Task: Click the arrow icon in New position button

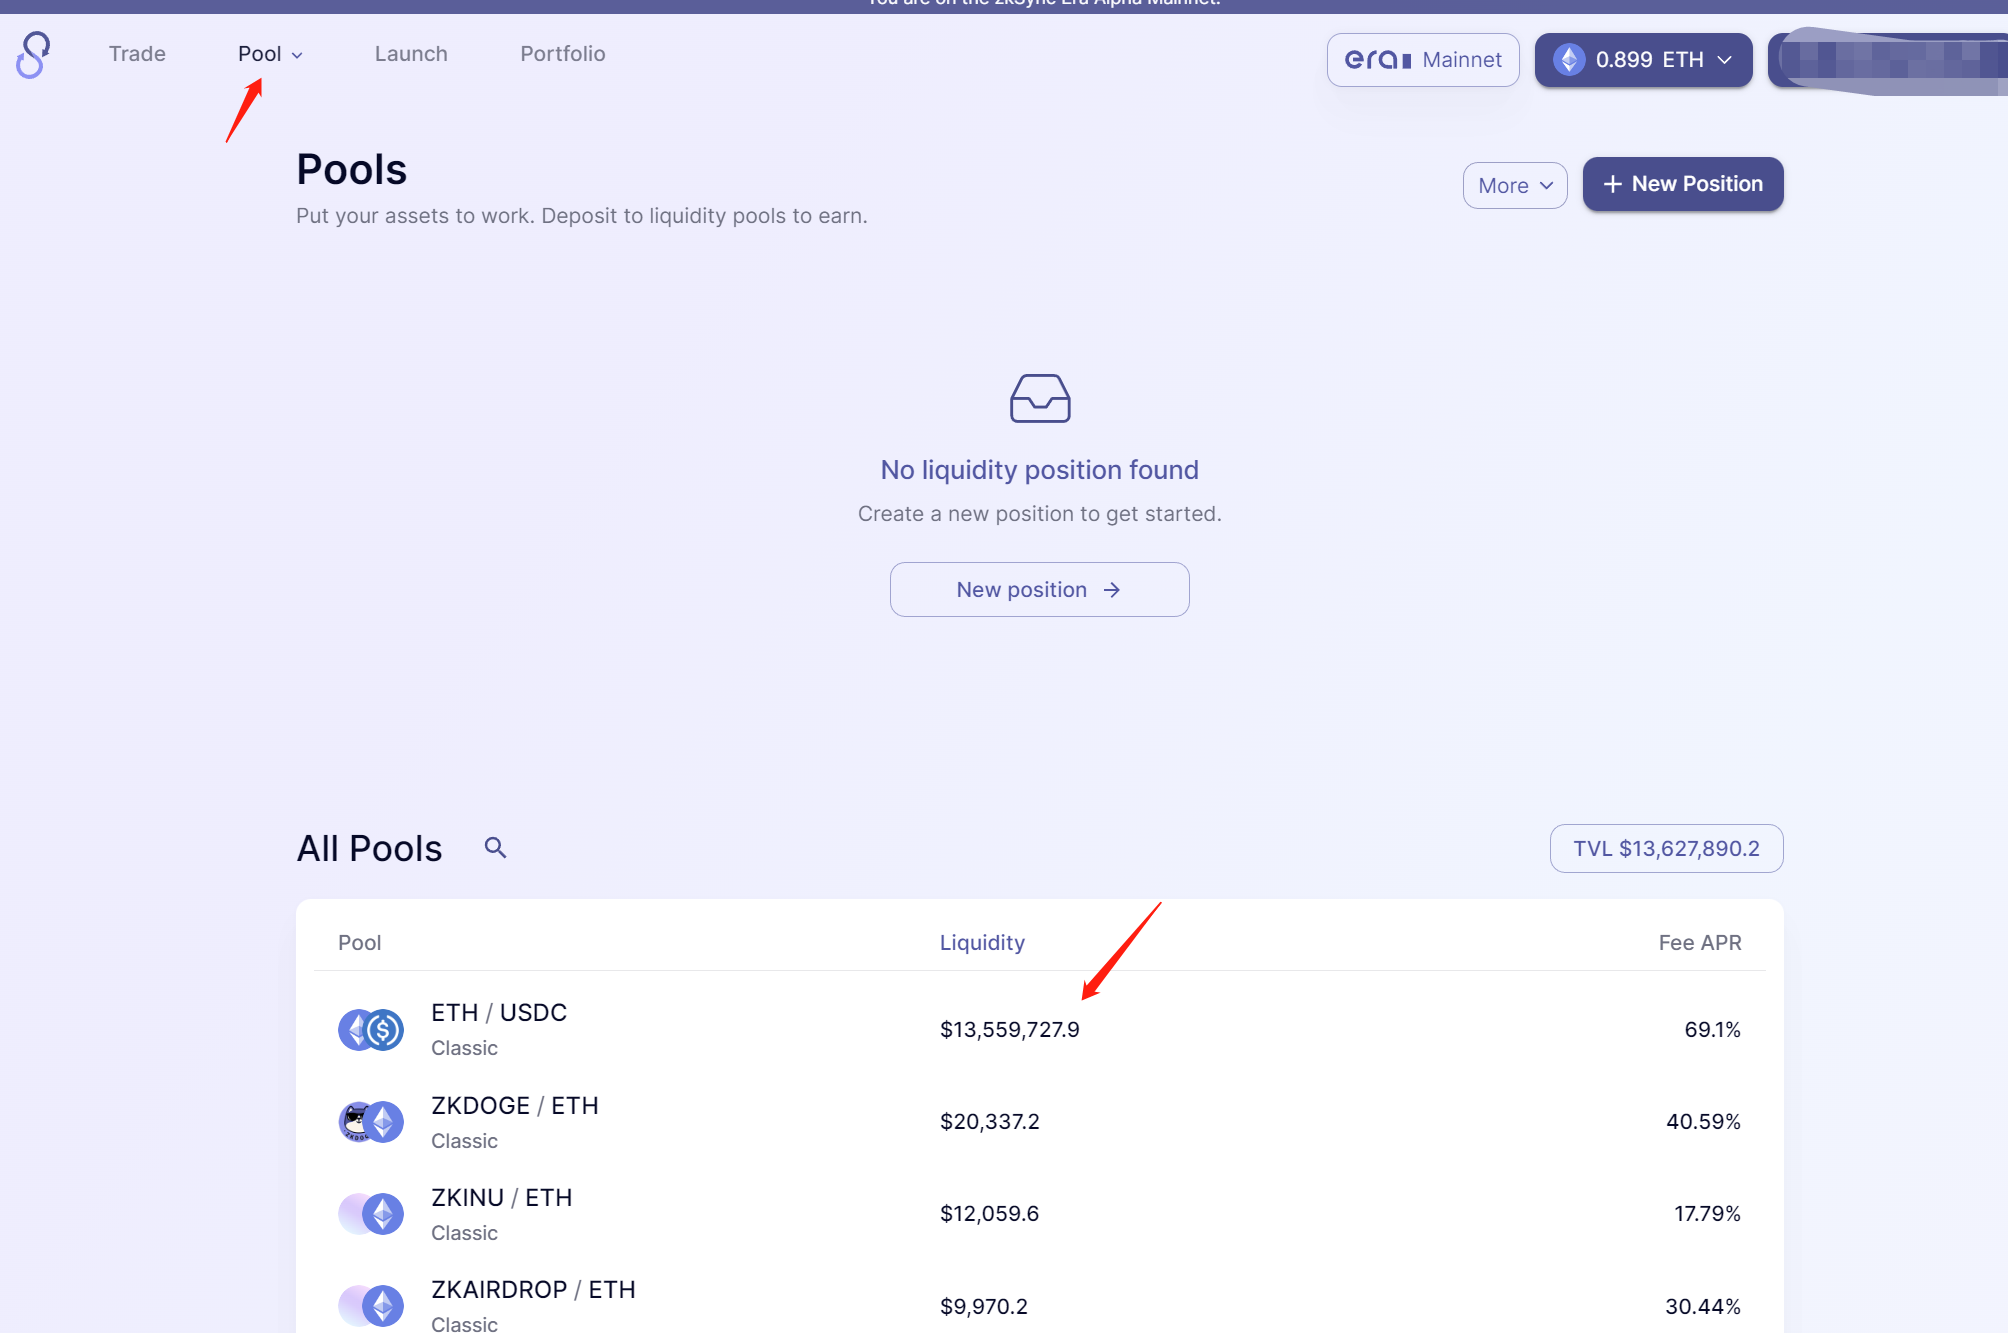Action: coord(1111,590)
